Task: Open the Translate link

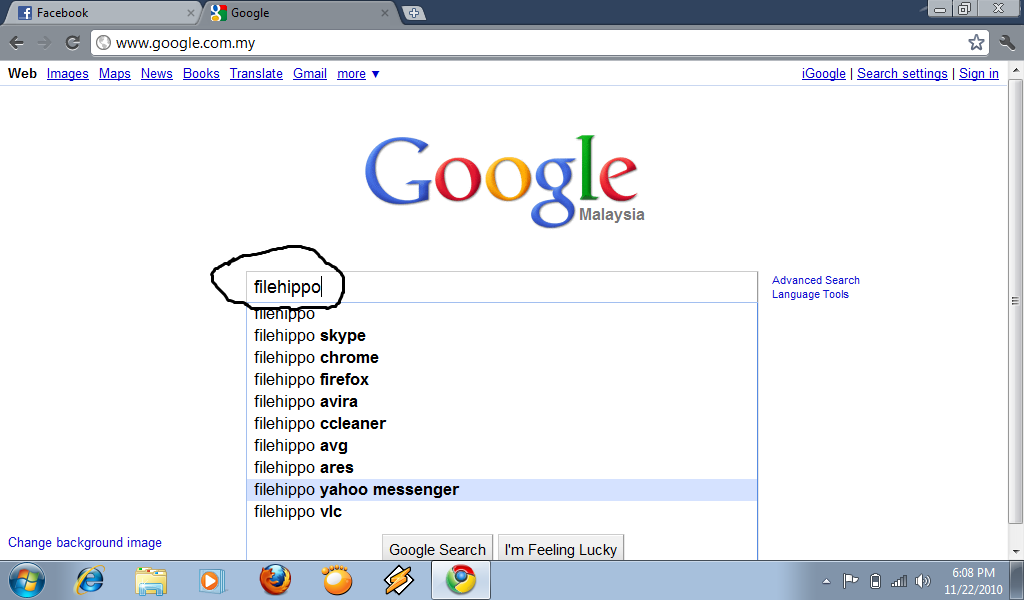Action: pos(256,74)
